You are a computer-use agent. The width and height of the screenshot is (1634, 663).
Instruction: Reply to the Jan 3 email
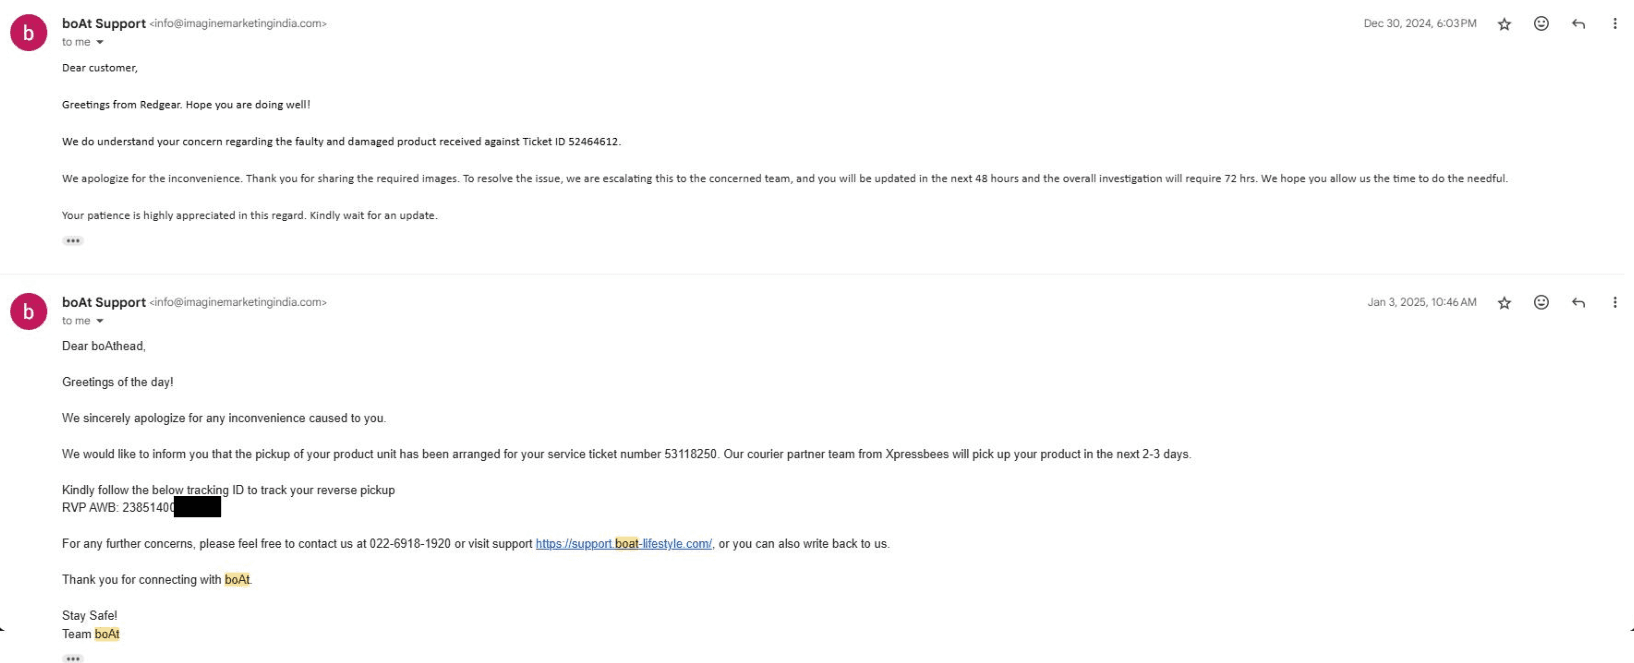(1578, 303)
